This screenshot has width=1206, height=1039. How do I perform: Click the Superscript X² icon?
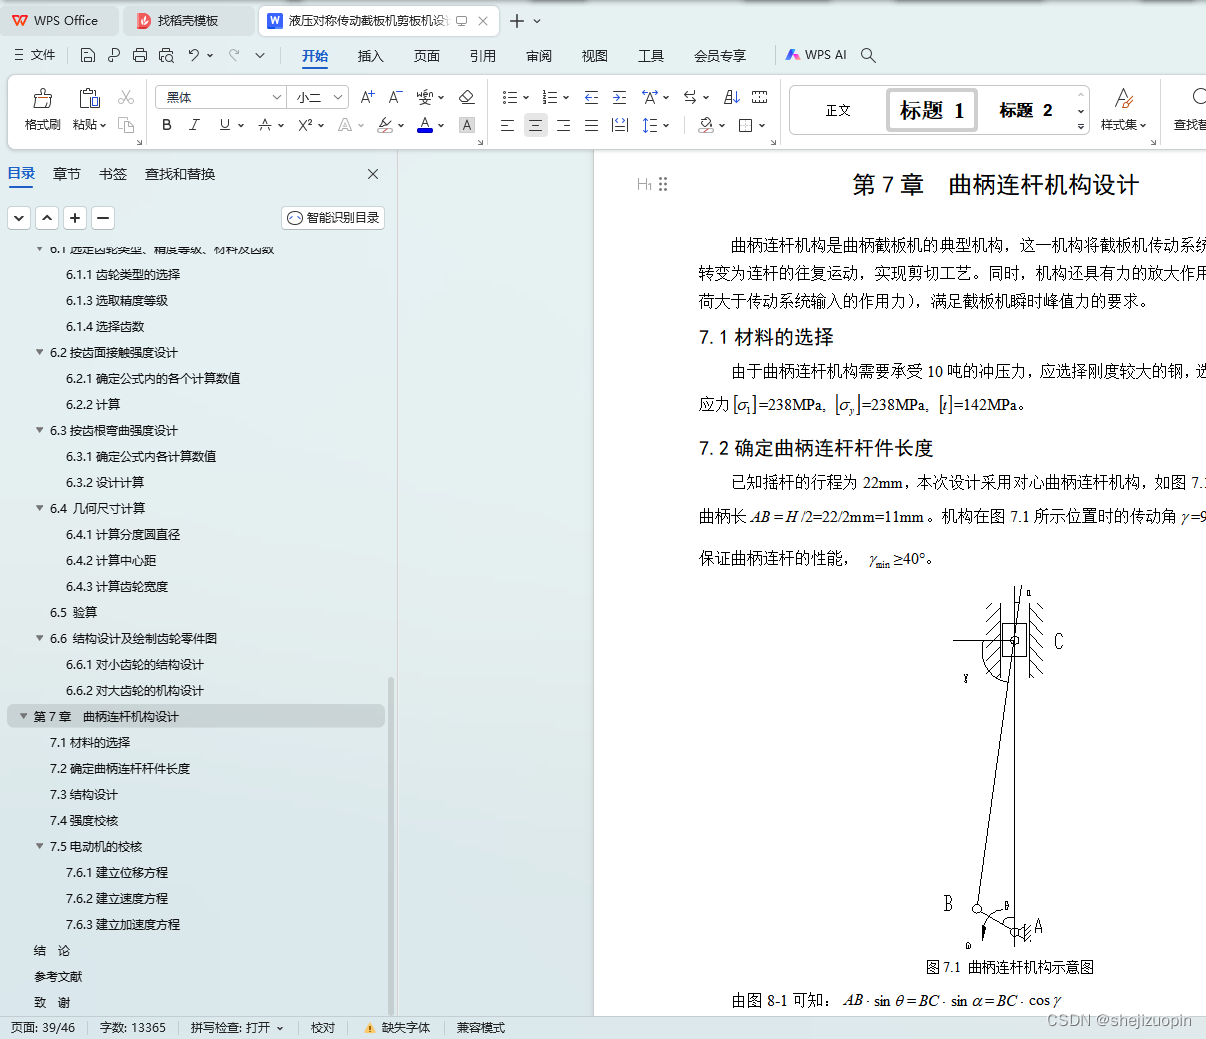pyautogui.click(x=306, y=125)
